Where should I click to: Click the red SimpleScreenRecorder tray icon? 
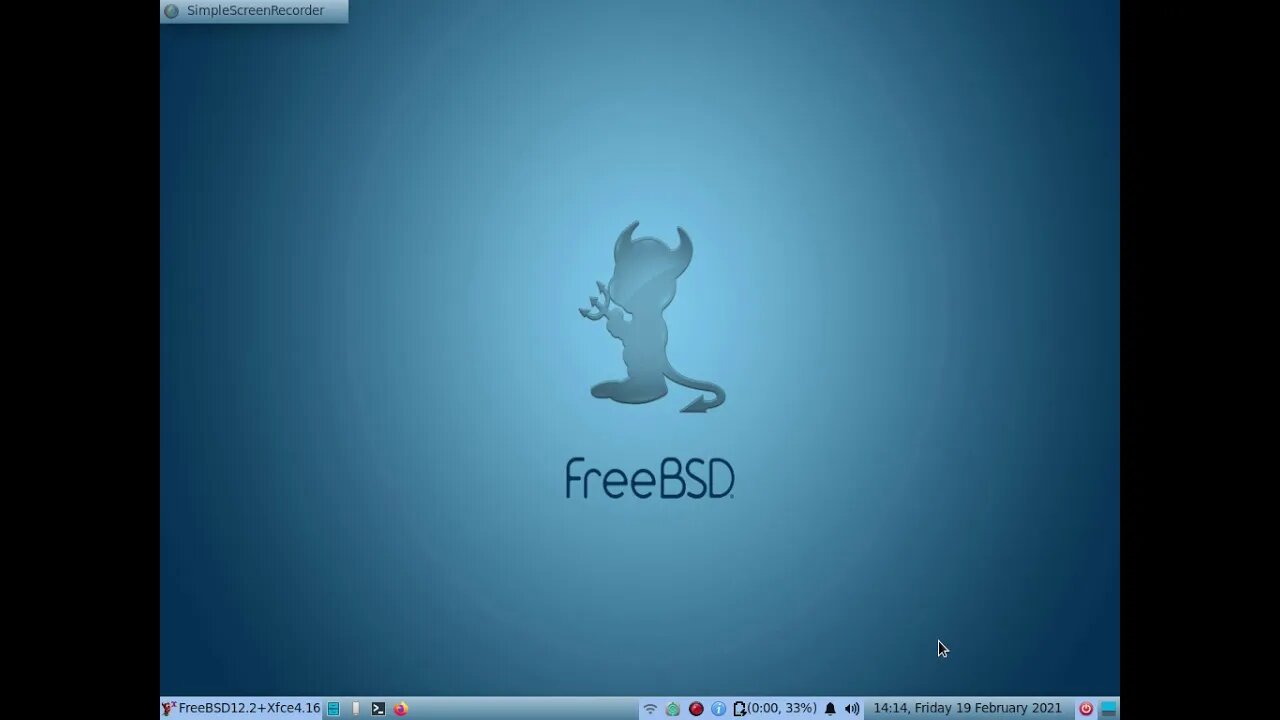point(696,708)
